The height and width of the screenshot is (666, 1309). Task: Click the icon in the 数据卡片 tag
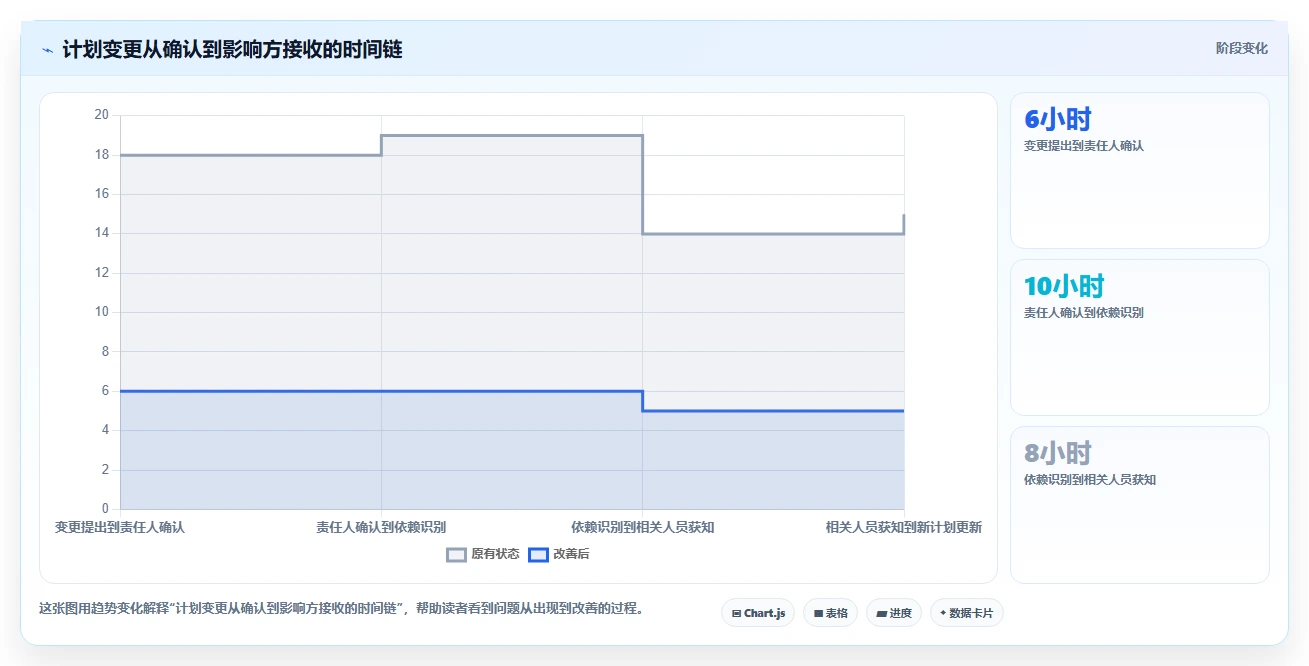tap(943, 613)
